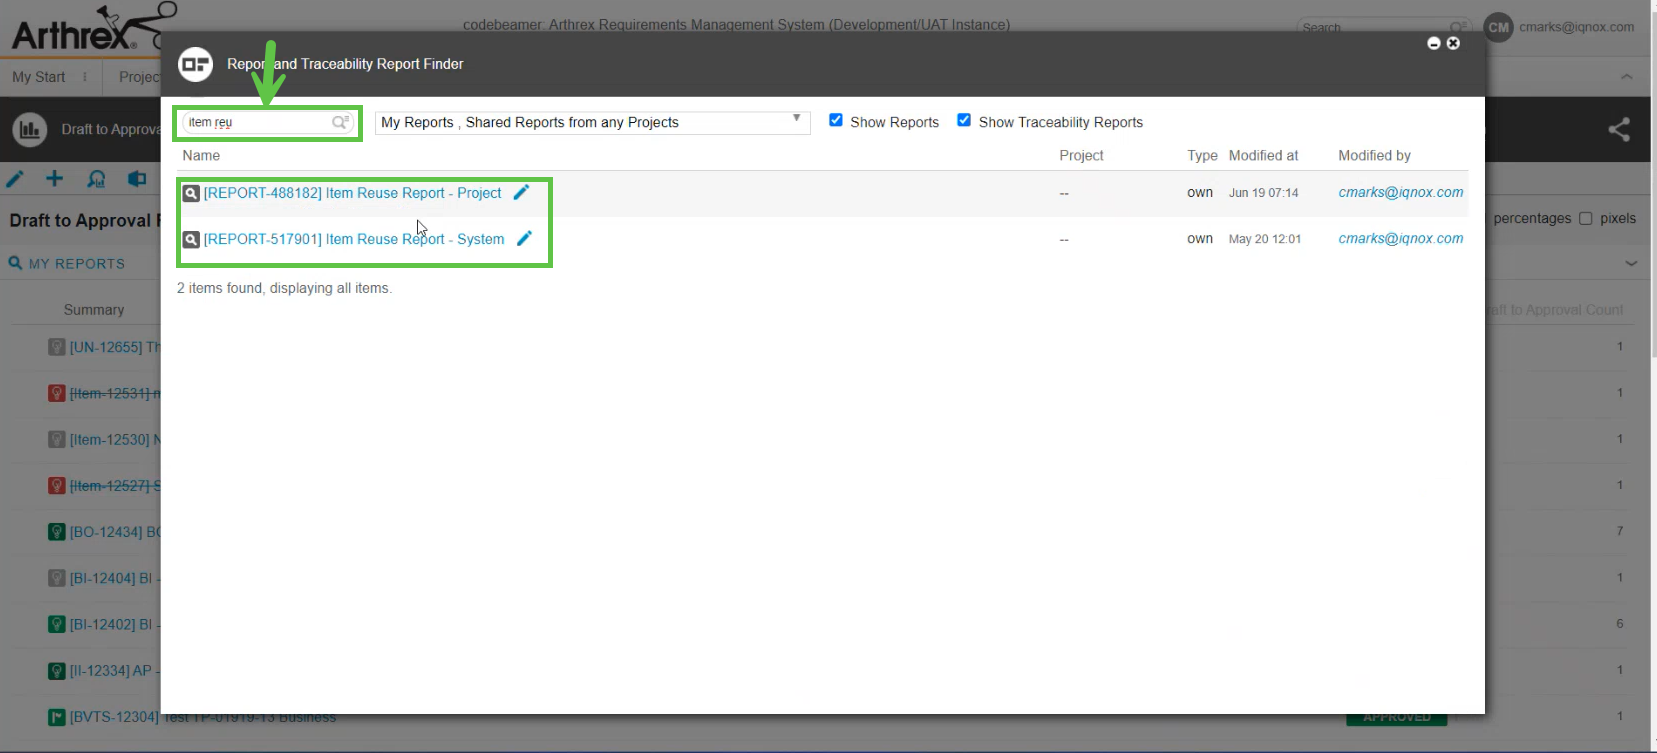Click edit pencil next to Item Reuse Report - System
This screenshot has width=1657, height=753.
coord(524,238)
